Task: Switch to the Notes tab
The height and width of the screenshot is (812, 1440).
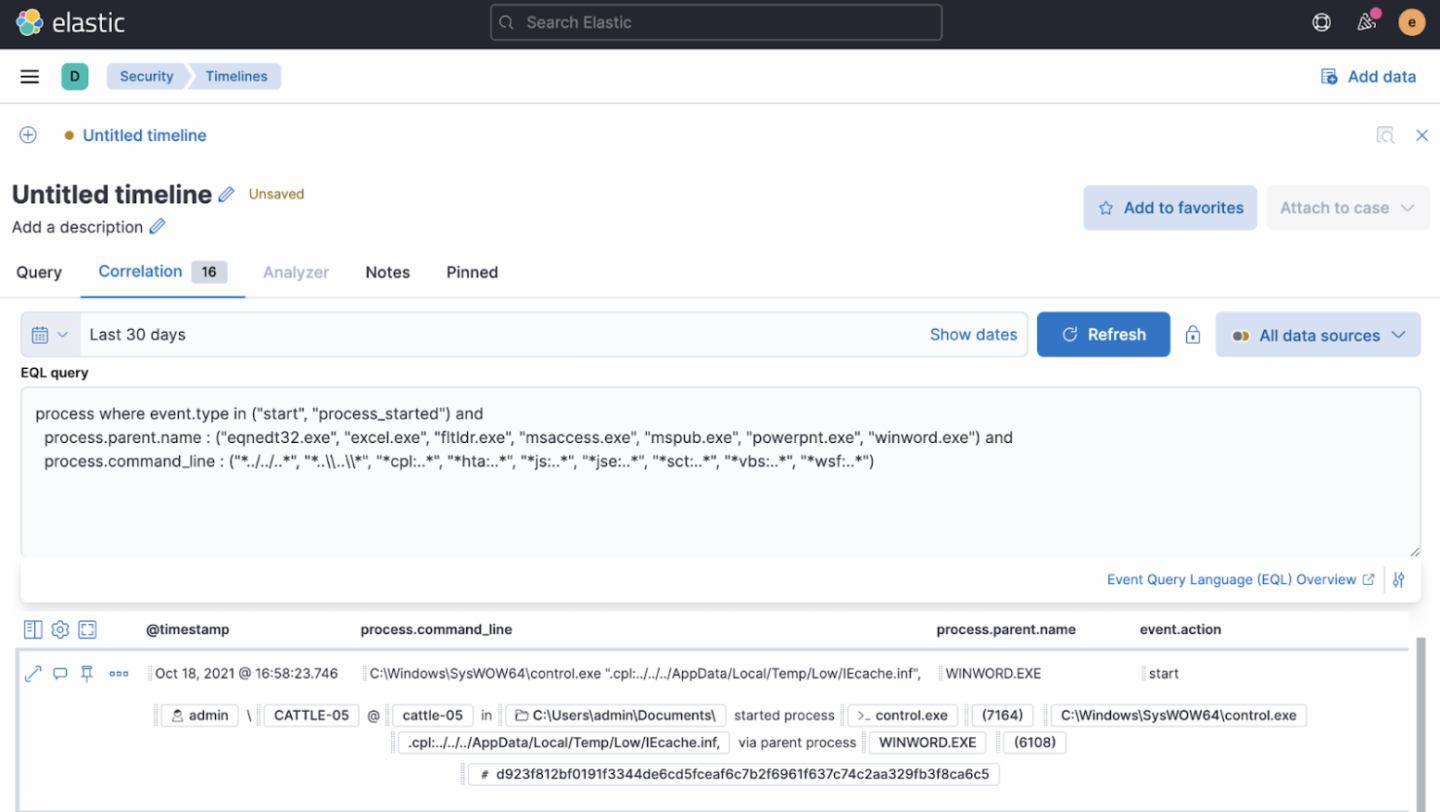Action: tap(387, 272)
